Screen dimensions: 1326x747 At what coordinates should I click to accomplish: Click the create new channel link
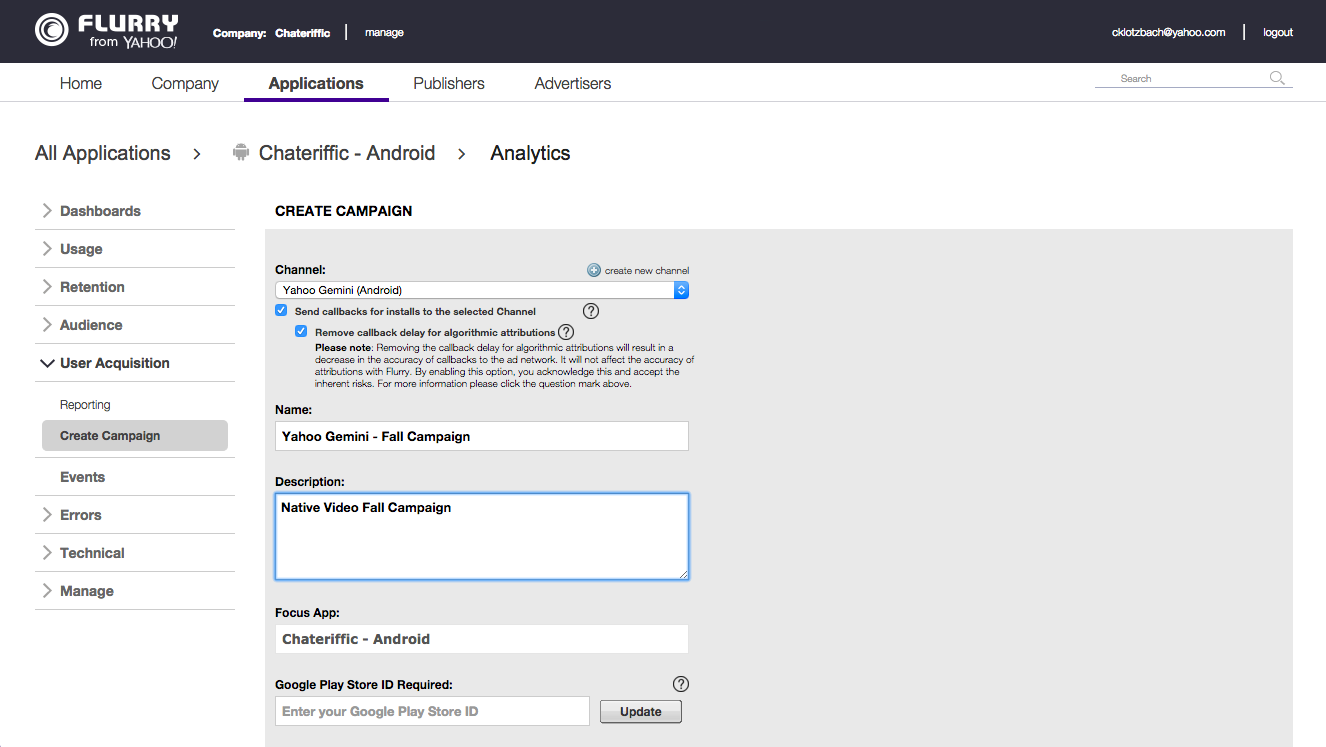(647, 270)
